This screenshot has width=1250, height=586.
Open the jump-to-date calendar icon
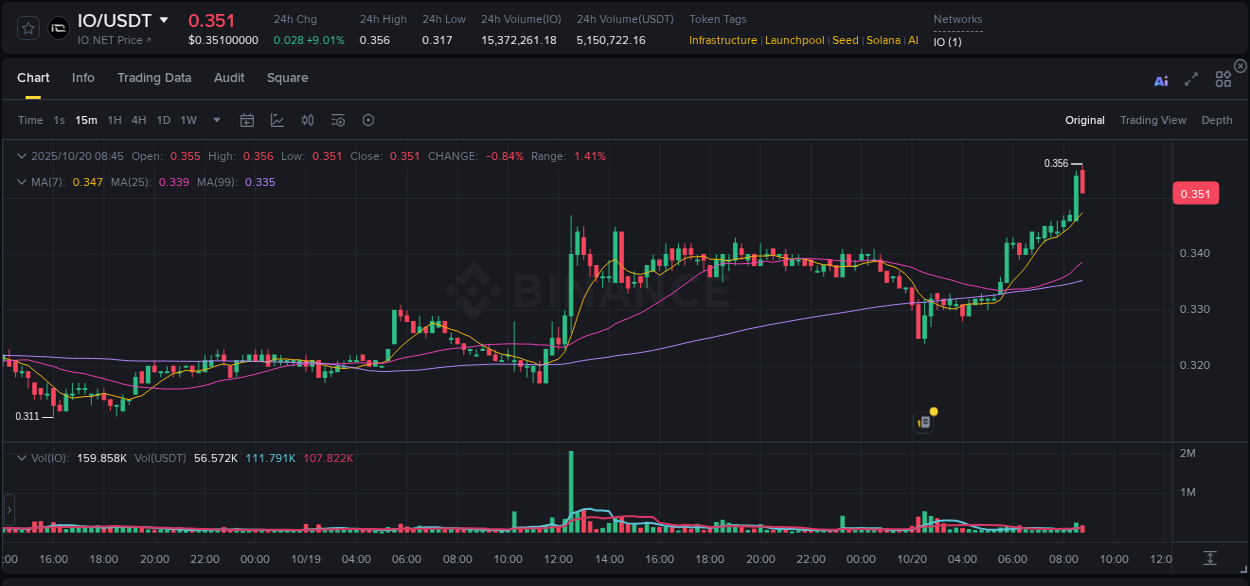247,120
